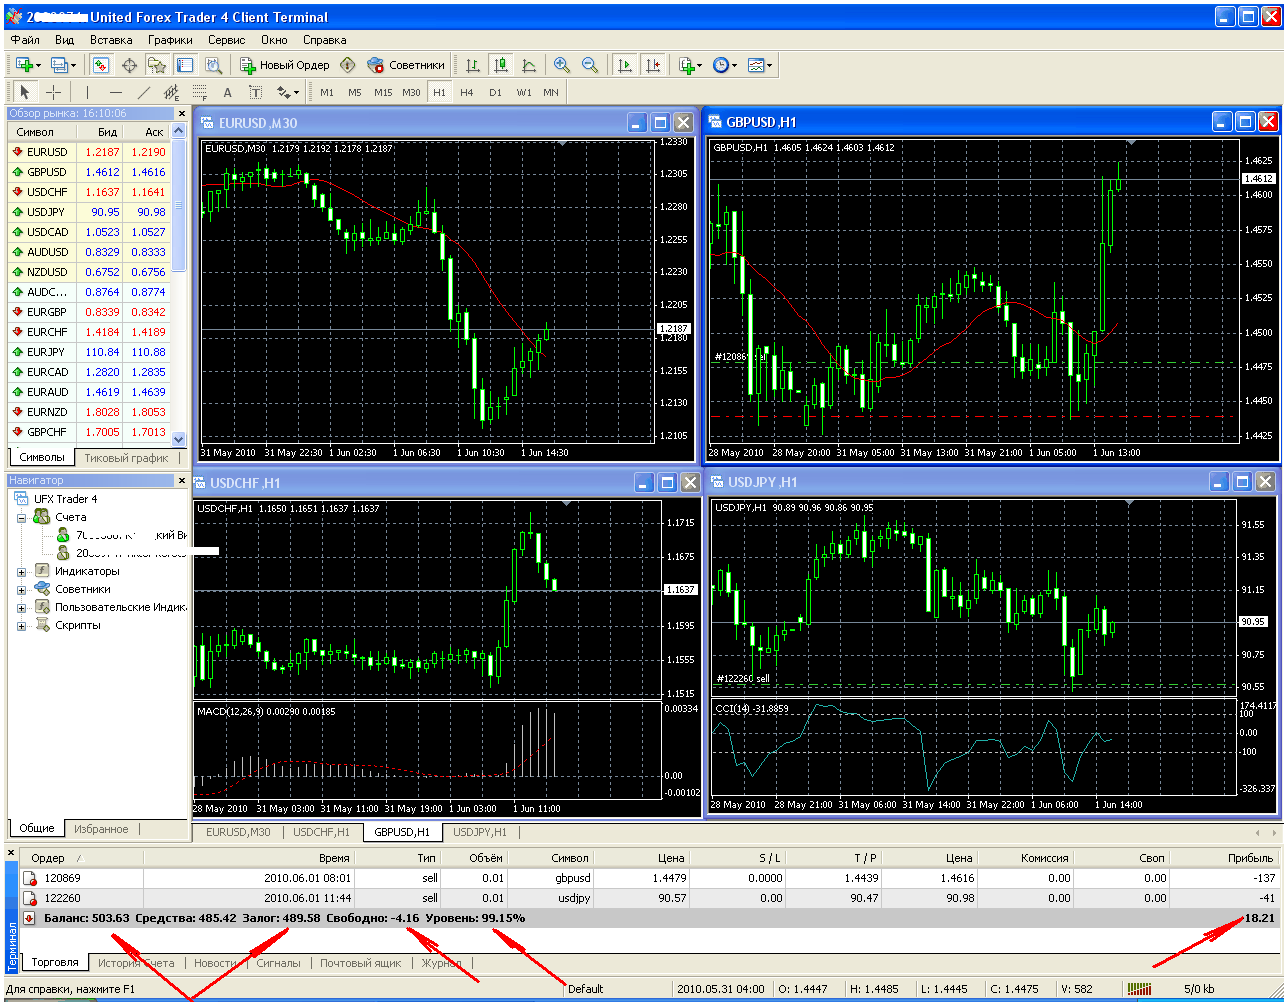Click the MetaEditor diamond icon
The width and height of the screenshot is (1288, 1002).
coord(347,65)
